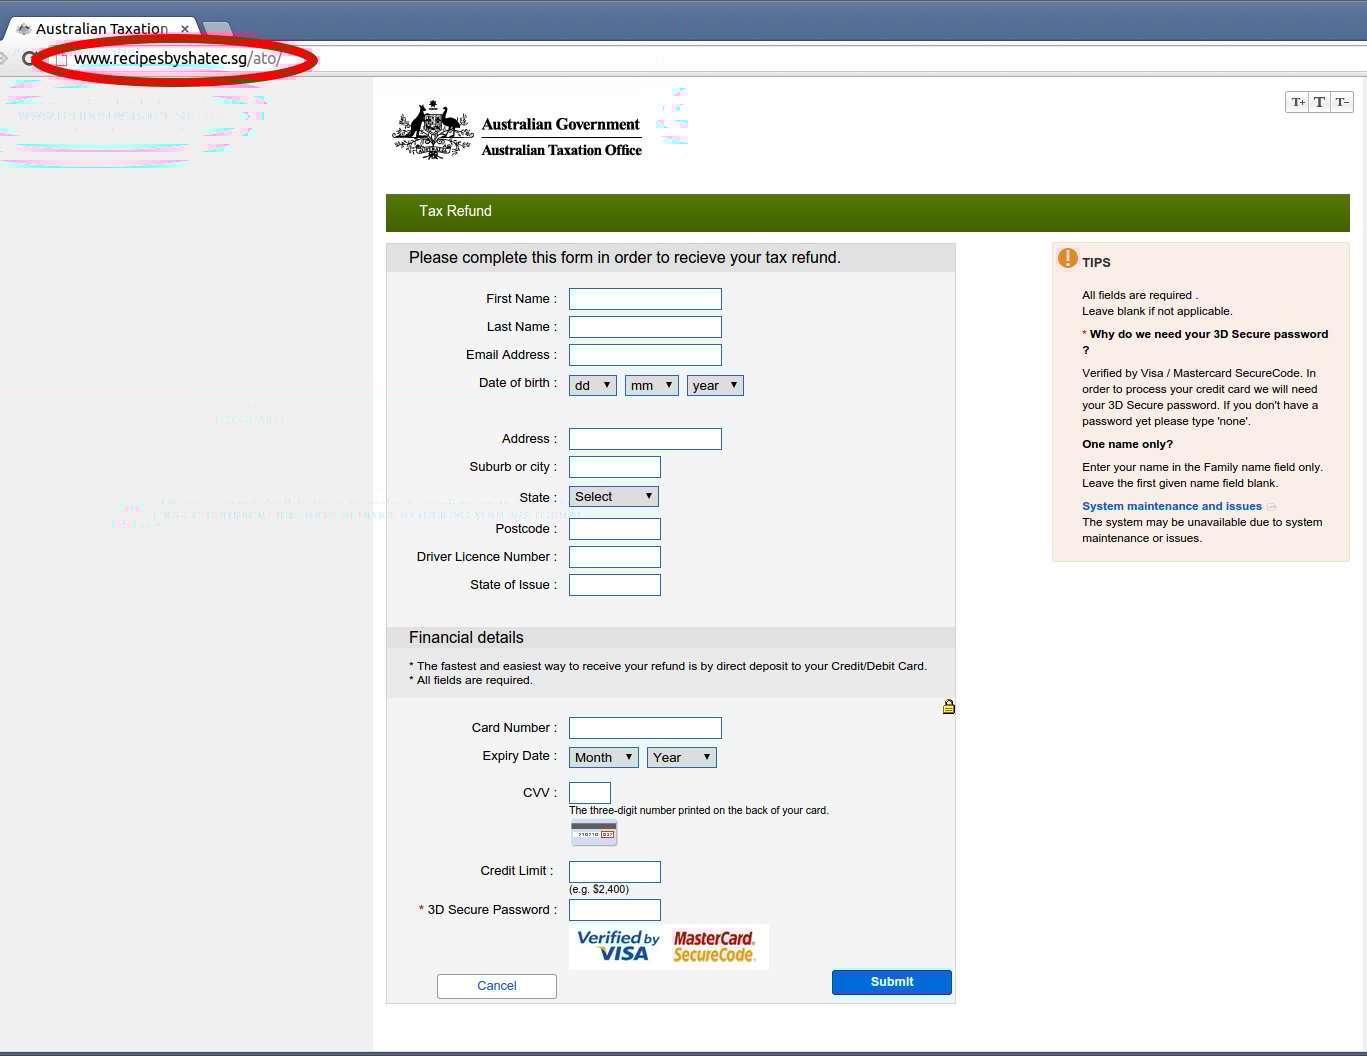Click the Credit Limit input field
Screen dimensions: 1367x1056
(x=615, y=872)
